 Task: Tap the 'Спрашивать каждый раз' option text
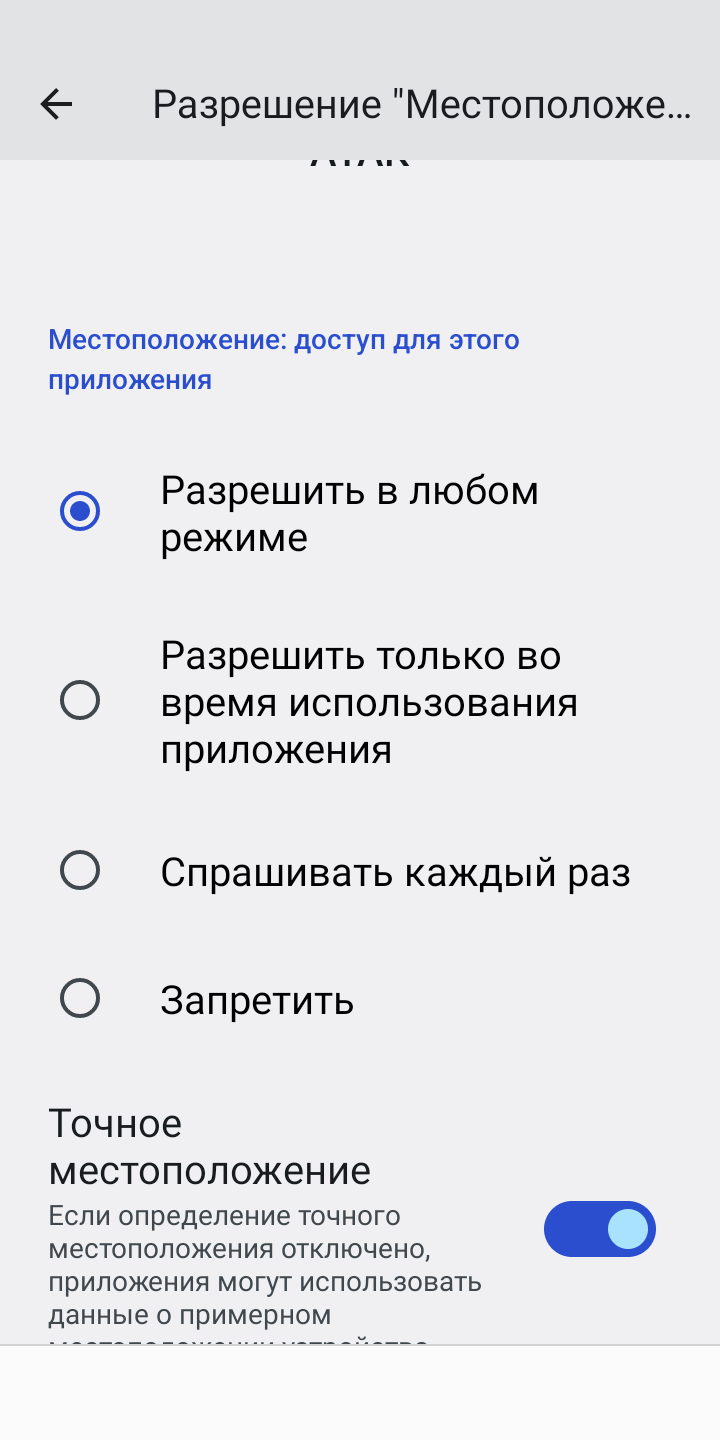pos(395,873)
